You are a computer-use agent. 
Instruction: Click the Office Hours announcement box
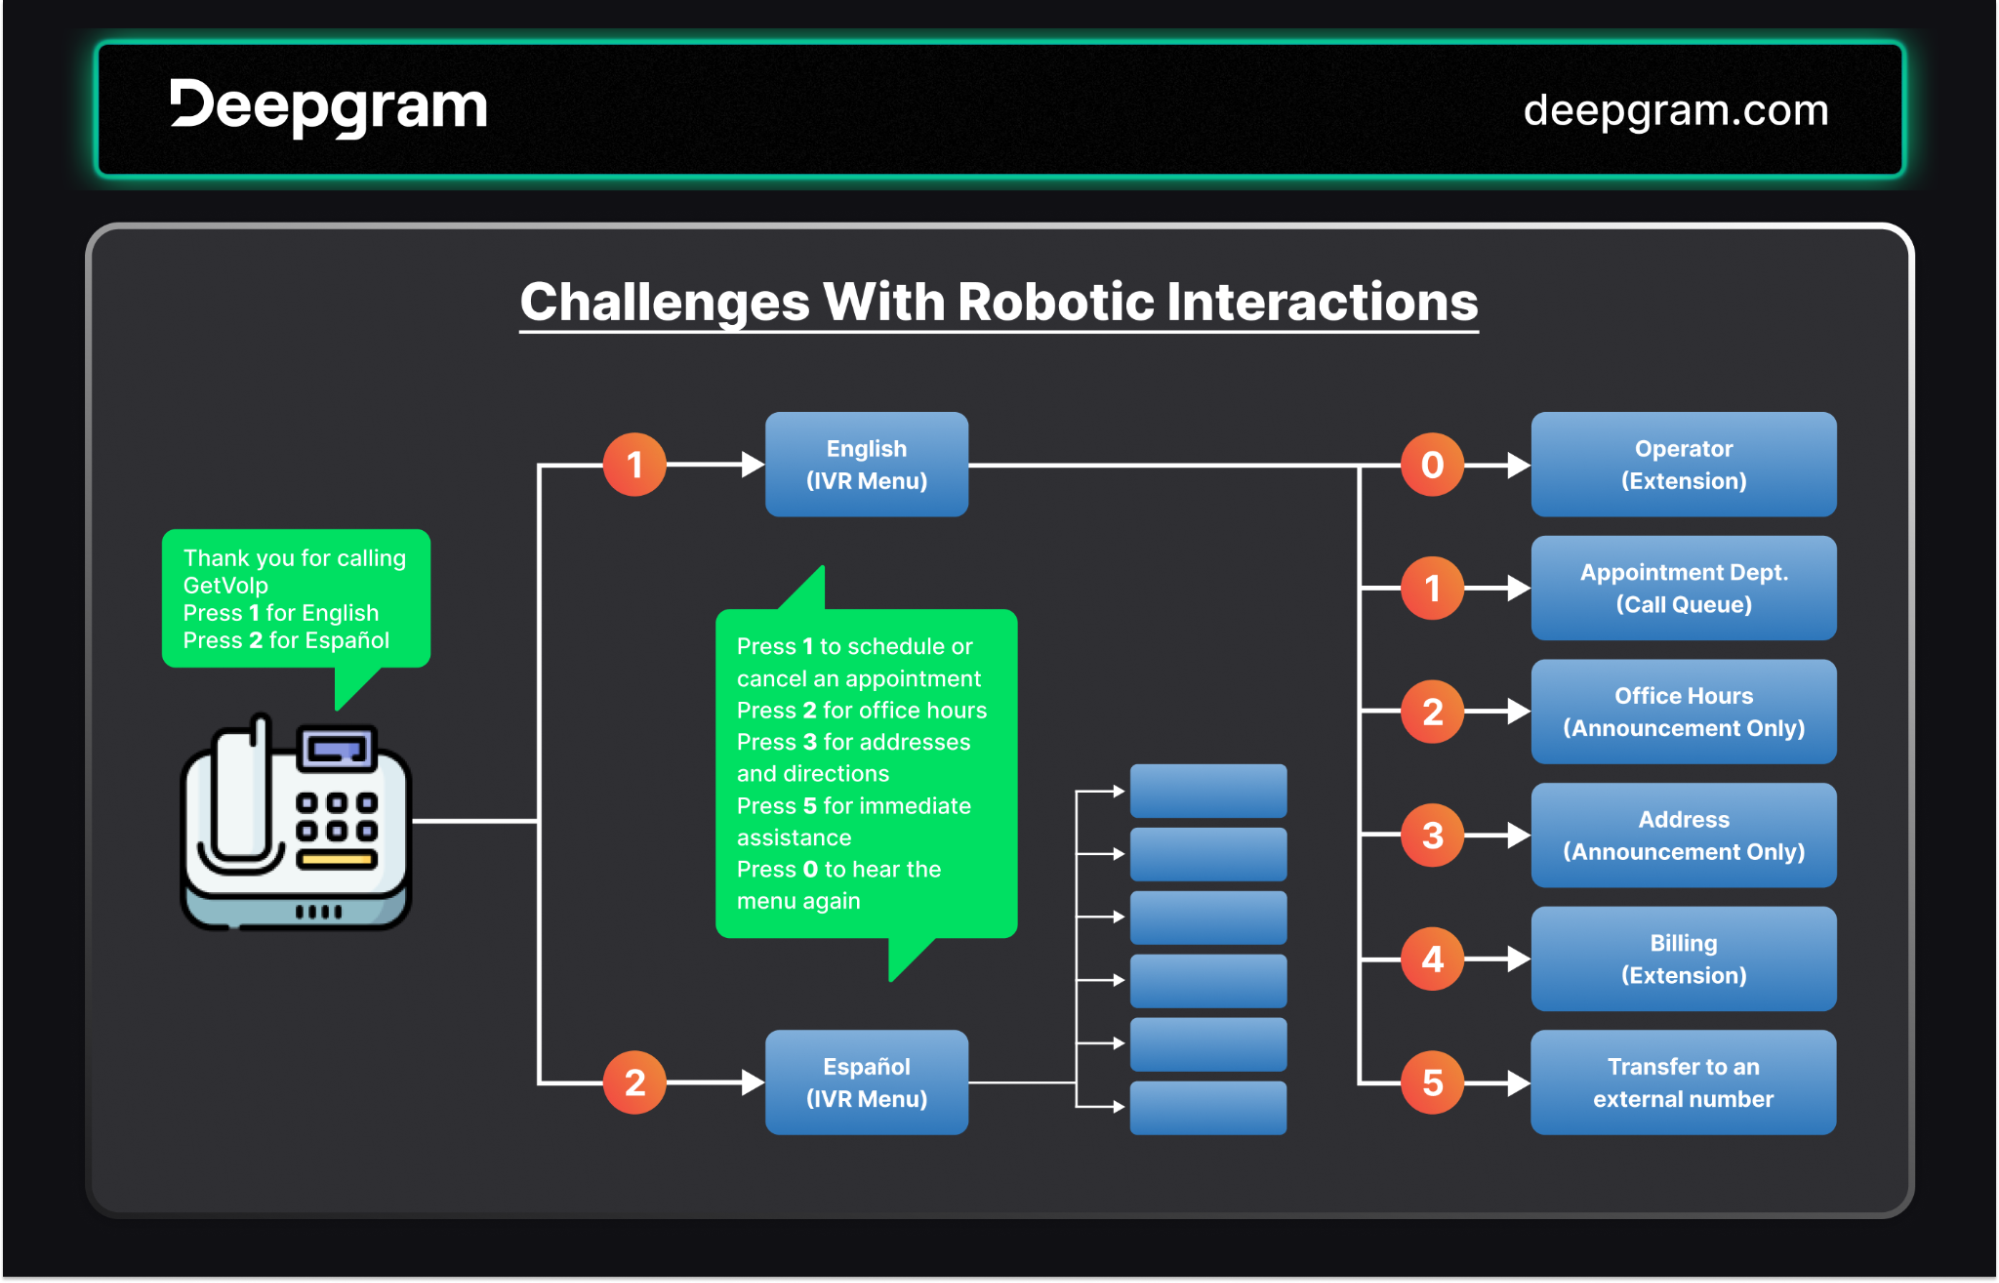tap(1683, 712)
